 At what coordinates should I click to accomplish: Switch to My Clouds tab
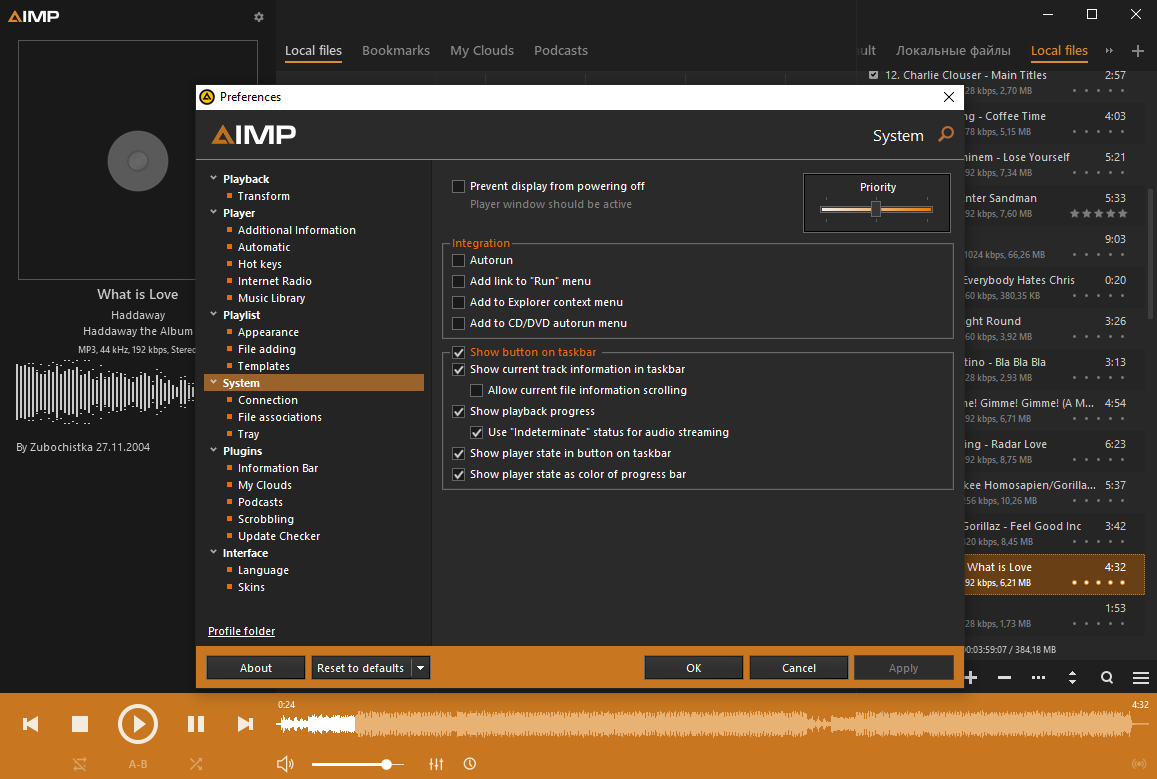tap(482, 51)
